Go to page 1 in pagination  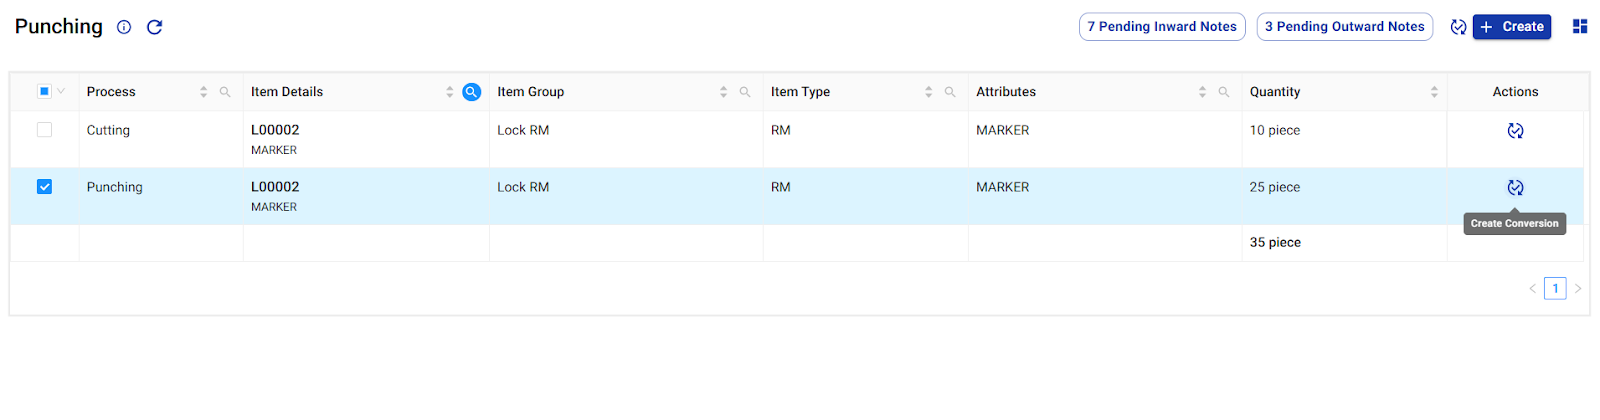click(1555, 288)
